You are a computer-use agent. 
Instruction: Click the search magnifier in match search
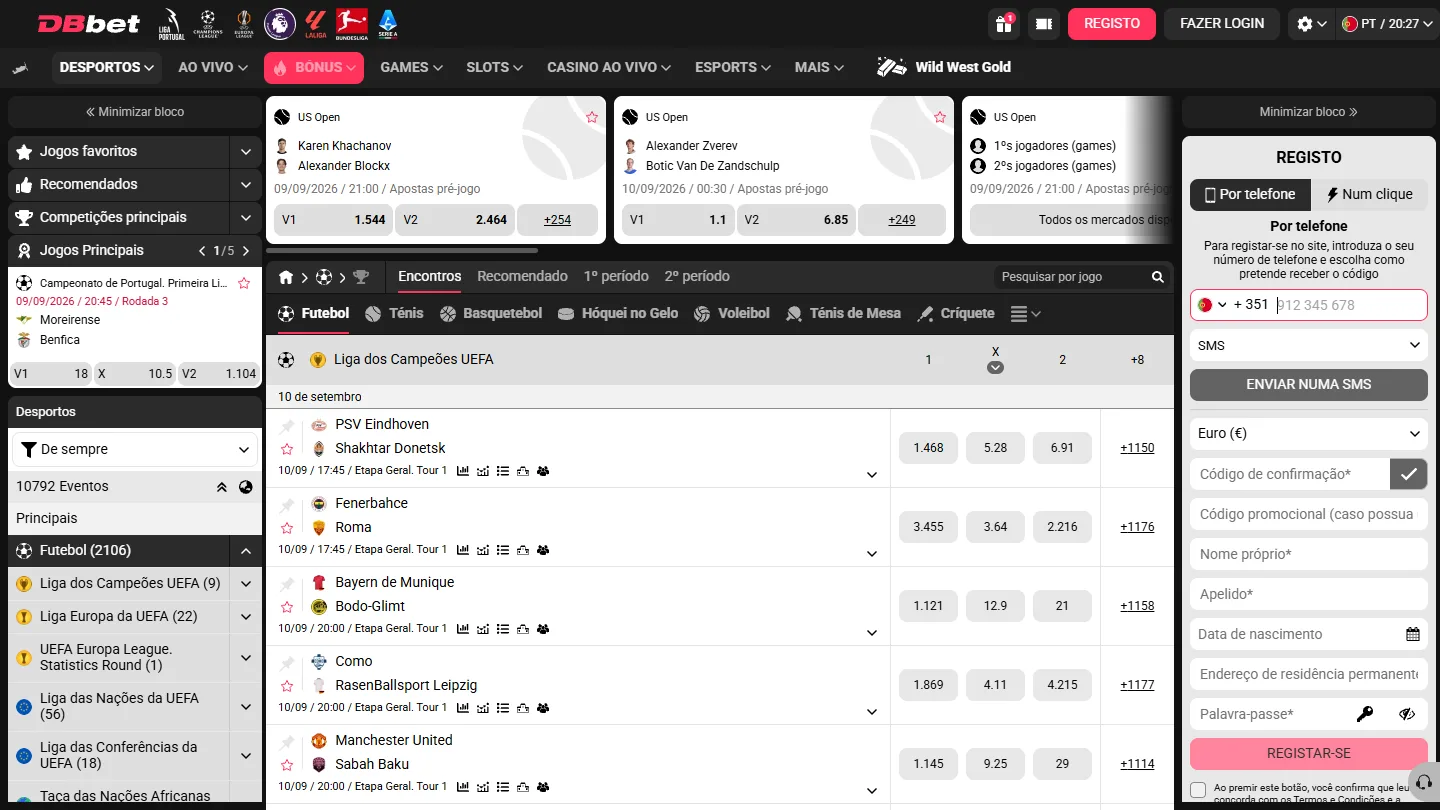1158,277
